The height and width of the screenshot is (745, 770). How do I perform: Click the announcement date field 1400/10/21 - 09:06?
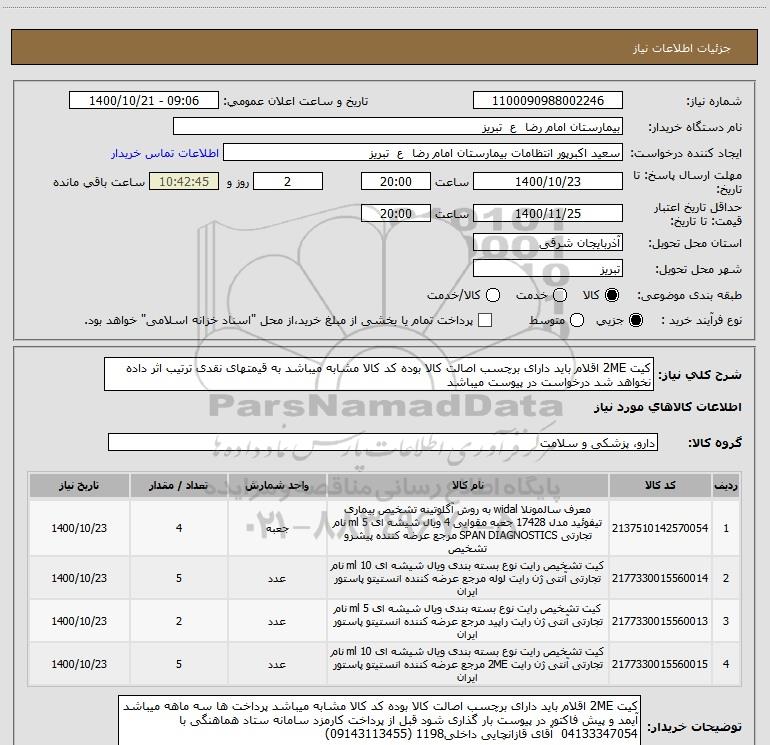pyautogui.click(x=144, y=101)
